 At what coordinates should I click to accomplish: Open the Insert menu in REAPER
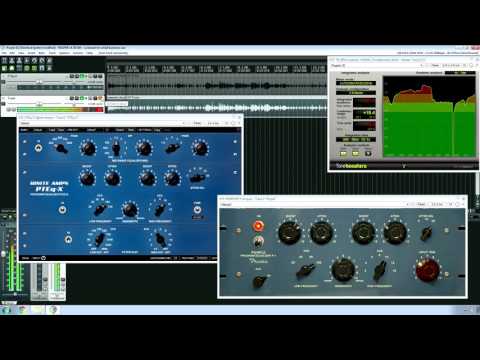[x=31, y=53]
